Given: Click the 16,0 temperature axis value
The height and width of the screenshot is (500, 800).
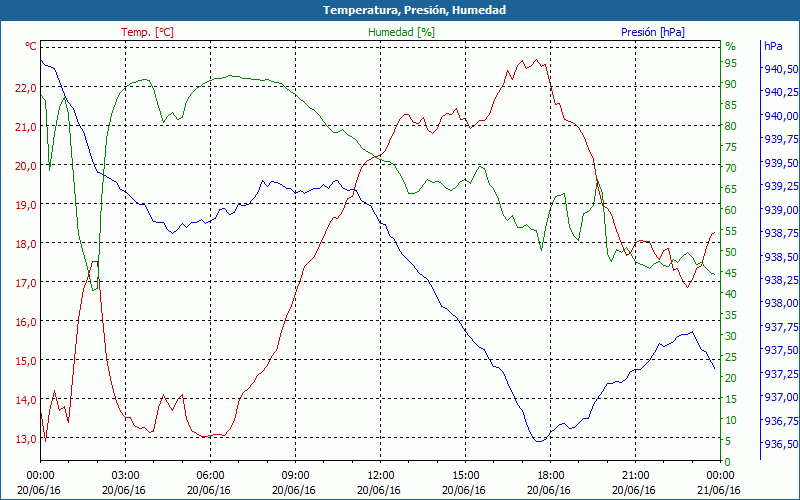Looking at the screenshot, I should coord(26,322).
